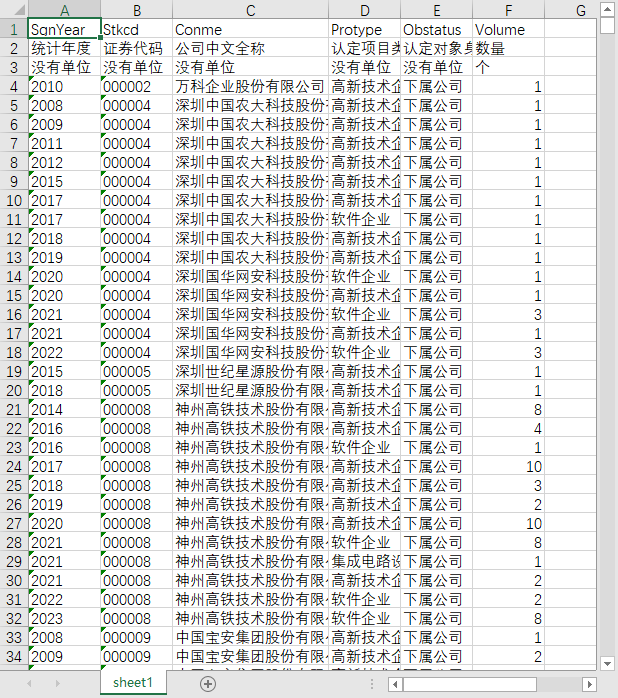The height and width of the screenshot is (698, 618).
Task: Select year 2023 in row 32
Action: (x=65, y=618)
